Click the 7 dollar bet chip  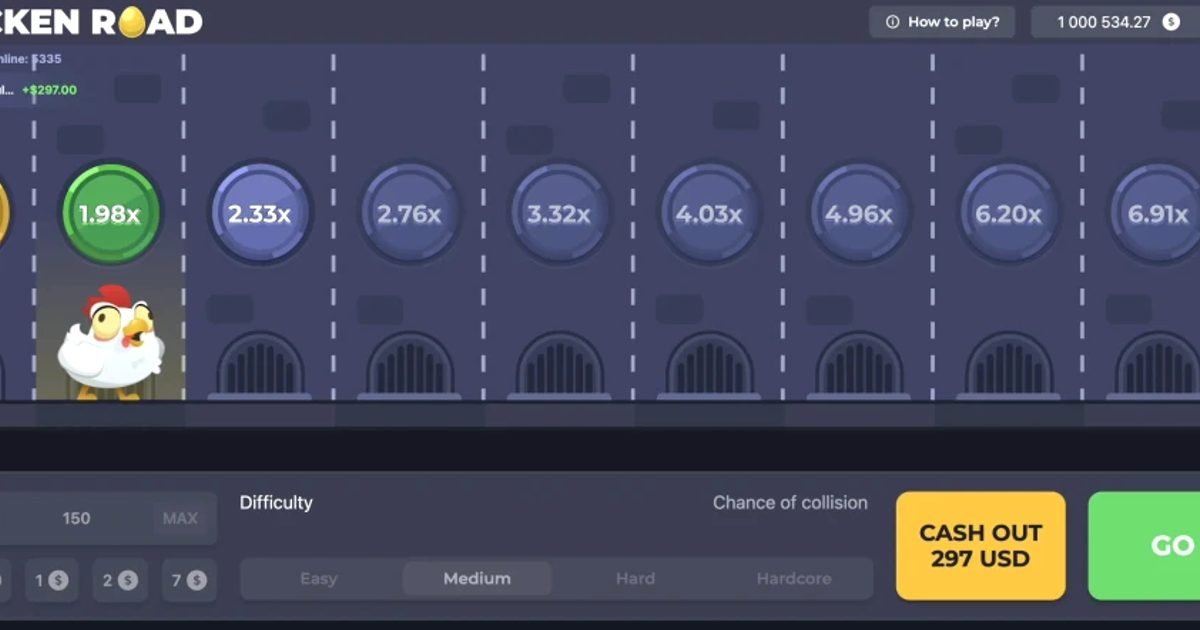pos(189,579)
